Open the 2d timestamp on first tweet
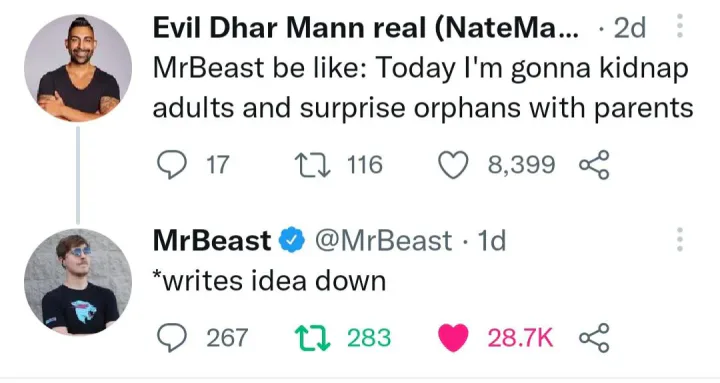Image resolution: width=720 pixels, height=383 pixels. coord(630,28)
